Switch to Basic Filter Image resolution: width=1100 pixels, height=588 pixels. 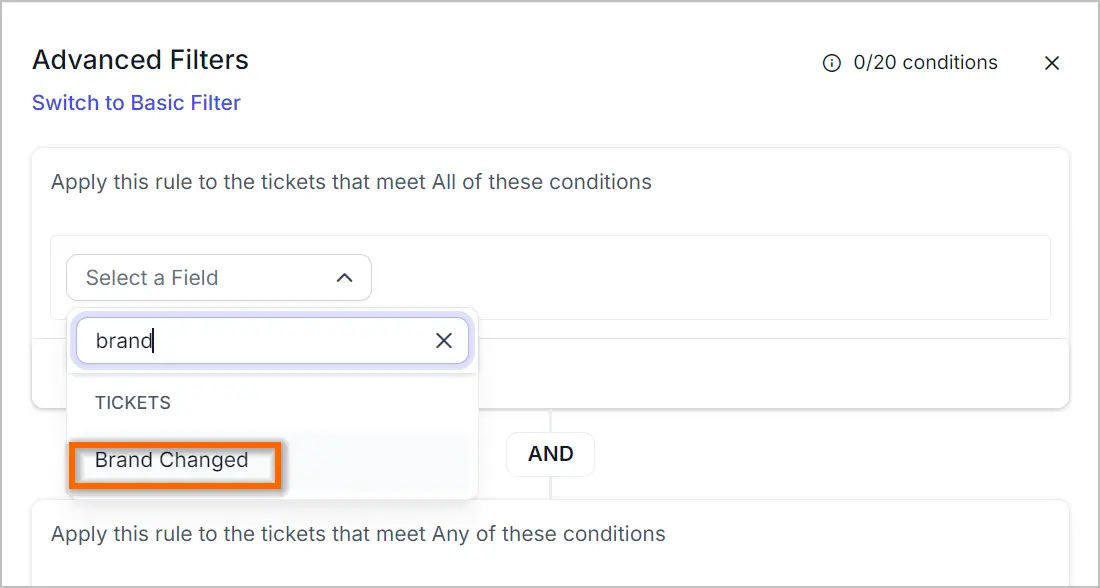pyautogui.click(x=136, y=103)
